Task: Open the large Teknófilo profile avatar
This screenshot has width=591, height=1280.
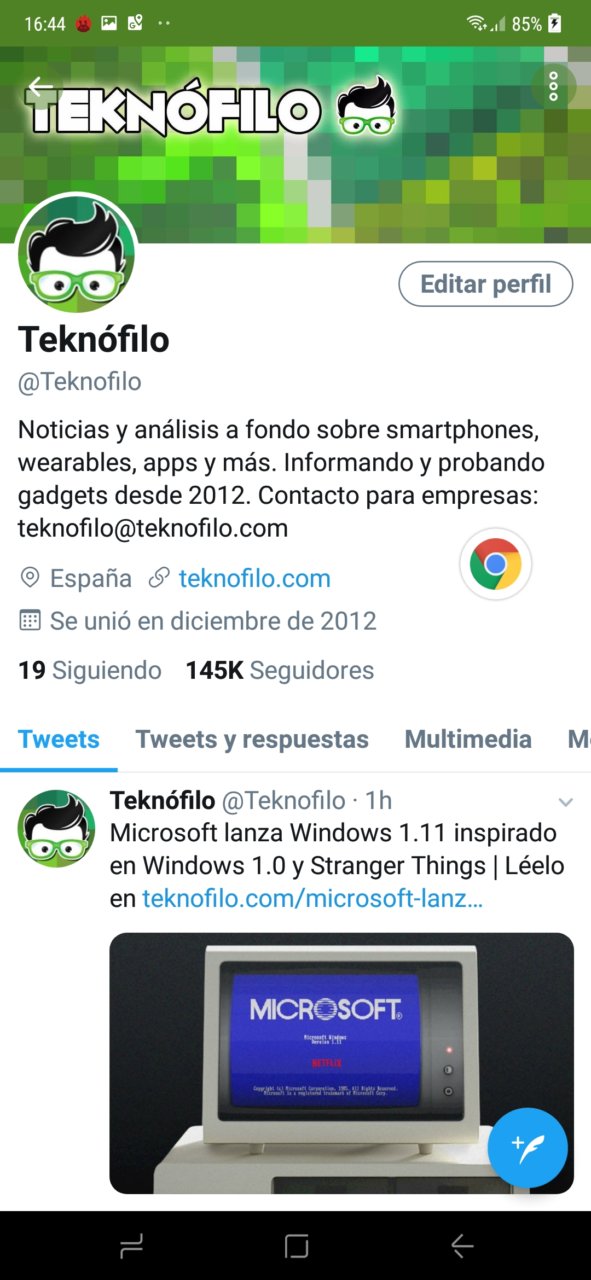Action: (77, 252)
